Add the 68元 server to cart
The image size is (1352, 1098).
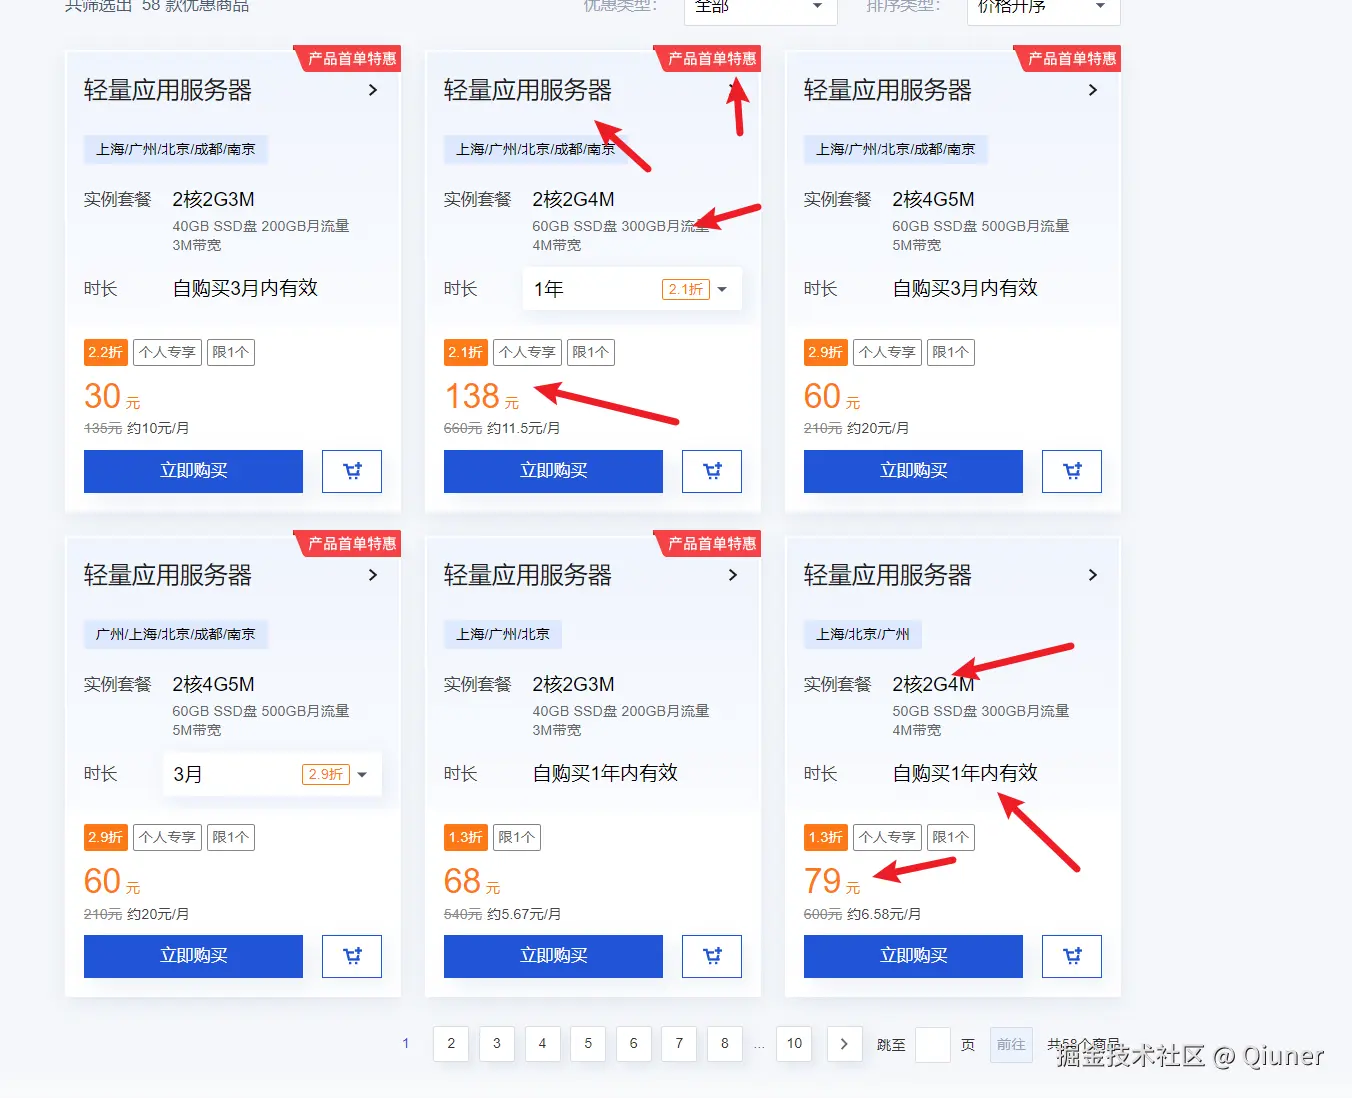712,956
